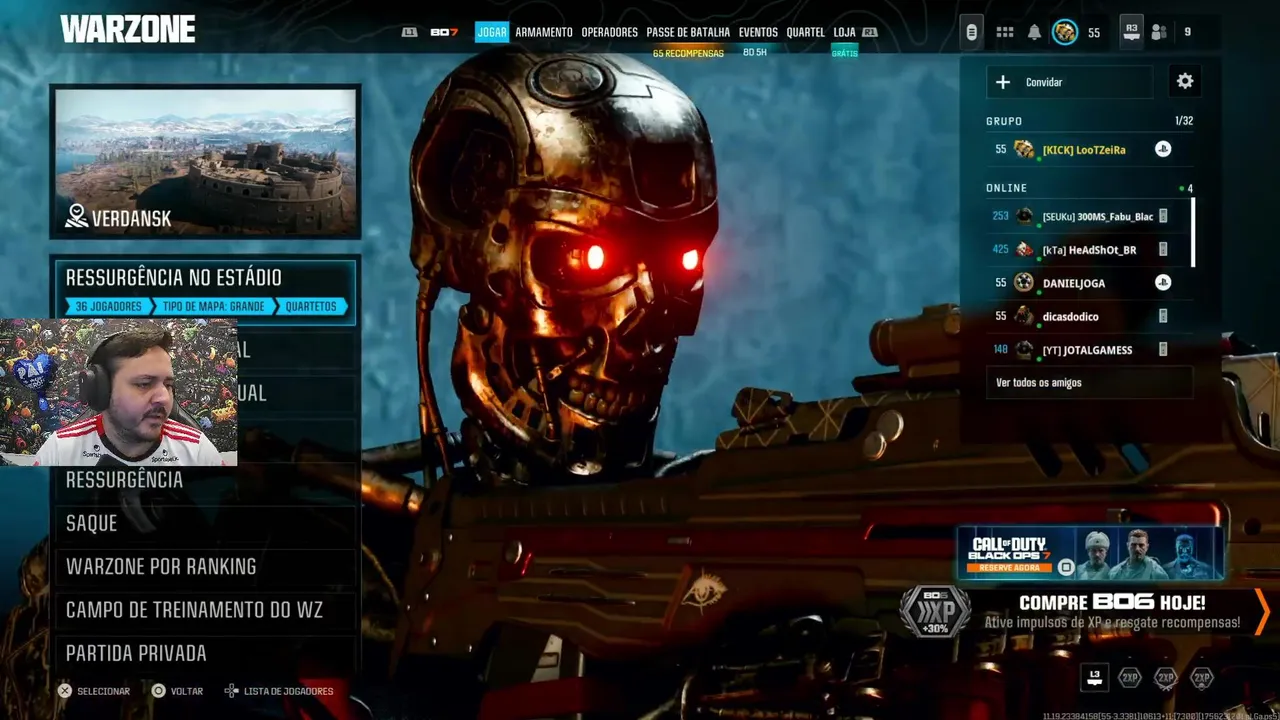1280x720 pixels.
Task: Click the 65 RECOMPENSAS label
Action: tap(688, 53)
